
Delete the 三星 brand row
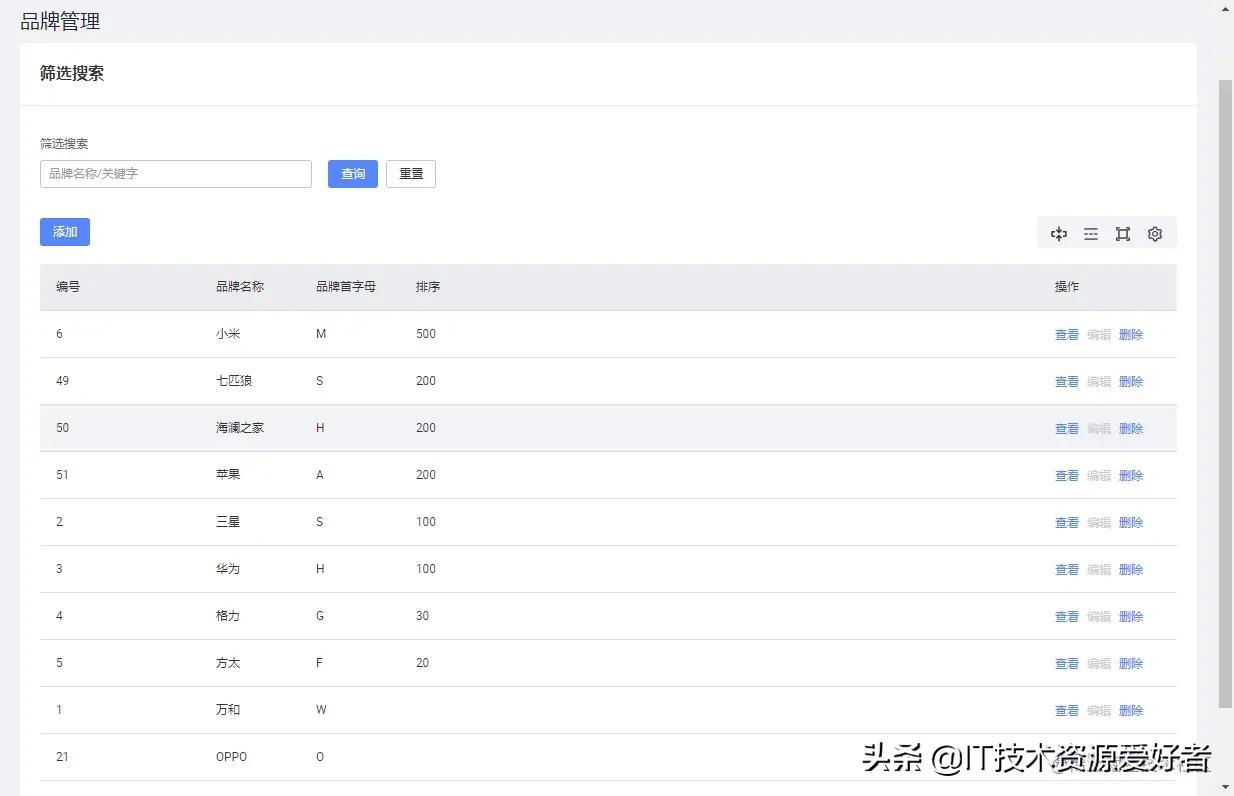click(x=1131, y=523)
